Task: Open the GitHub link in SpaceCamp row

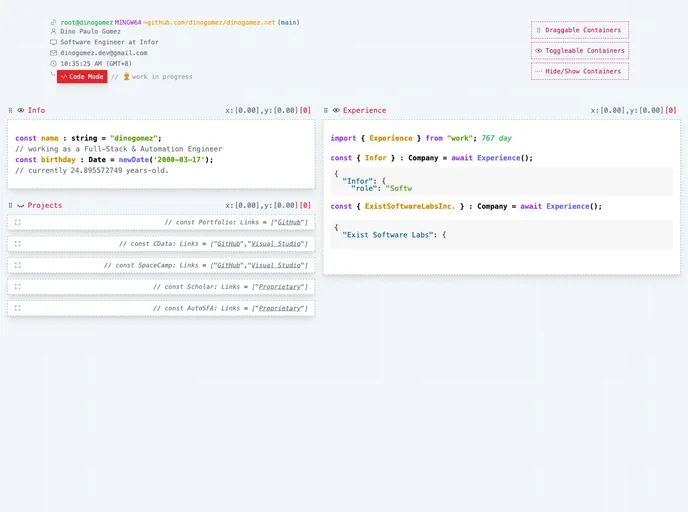Action: click(x=229, y=265)
